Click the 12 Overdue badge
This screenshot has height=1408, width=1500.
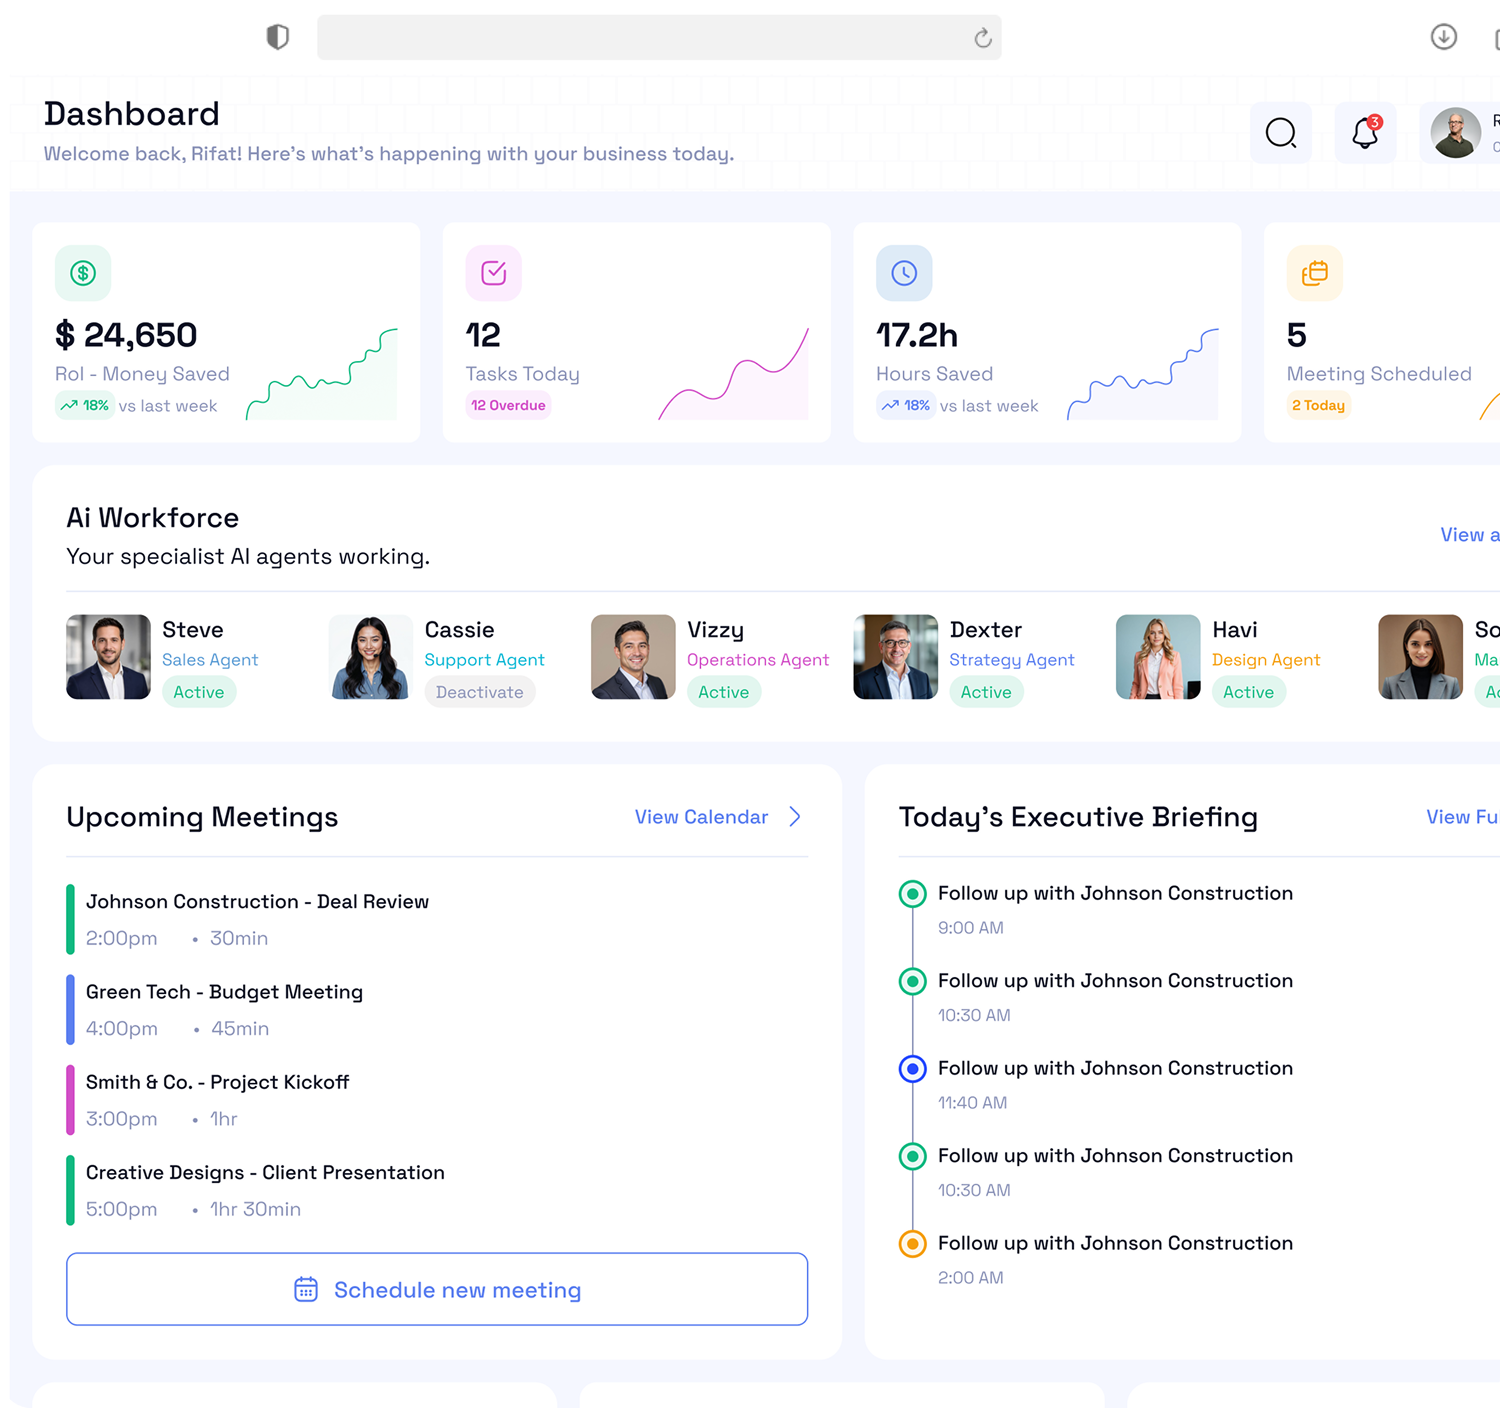click(x=508, y=405)
